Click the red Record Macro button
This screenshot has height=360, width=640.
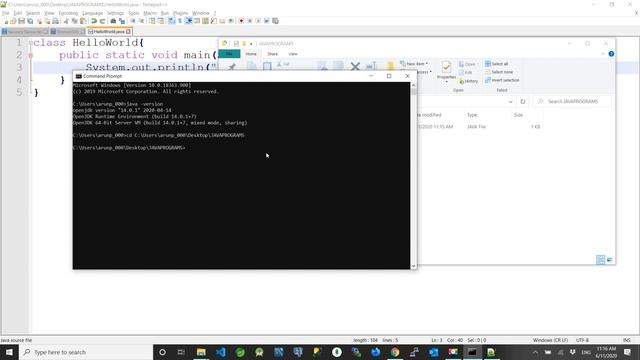click(241, 21)
